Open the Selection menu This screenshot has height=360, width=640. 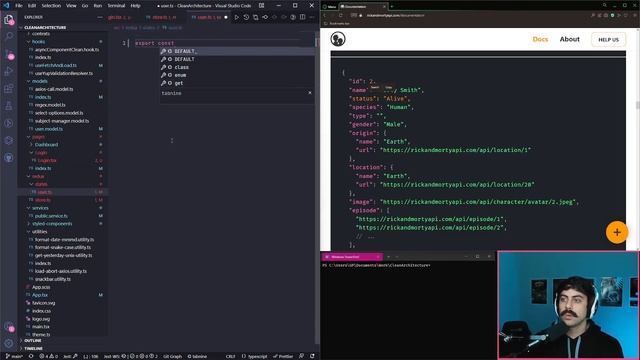click(x=51, y=6)
